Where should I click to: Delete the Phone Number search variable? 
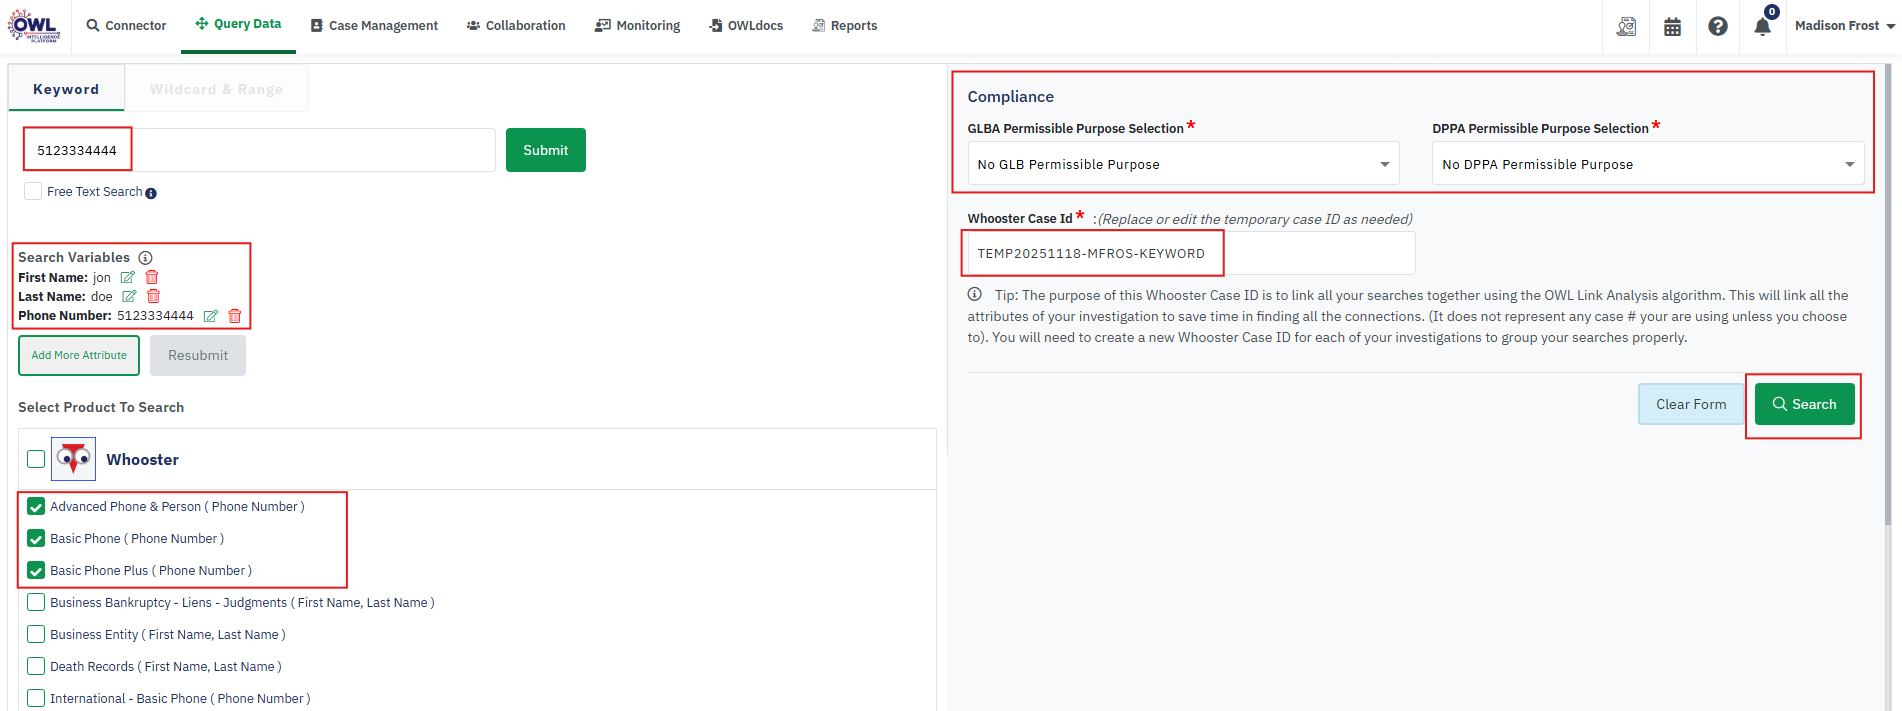click(x=235, y=316)
